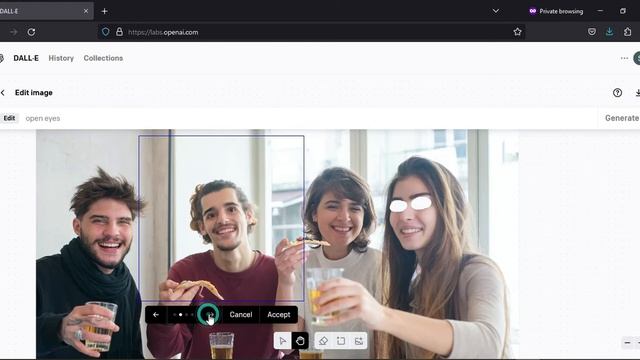Select the hand pan tool
The width and height of the screenshot is (640, 360).
[300, 341]
